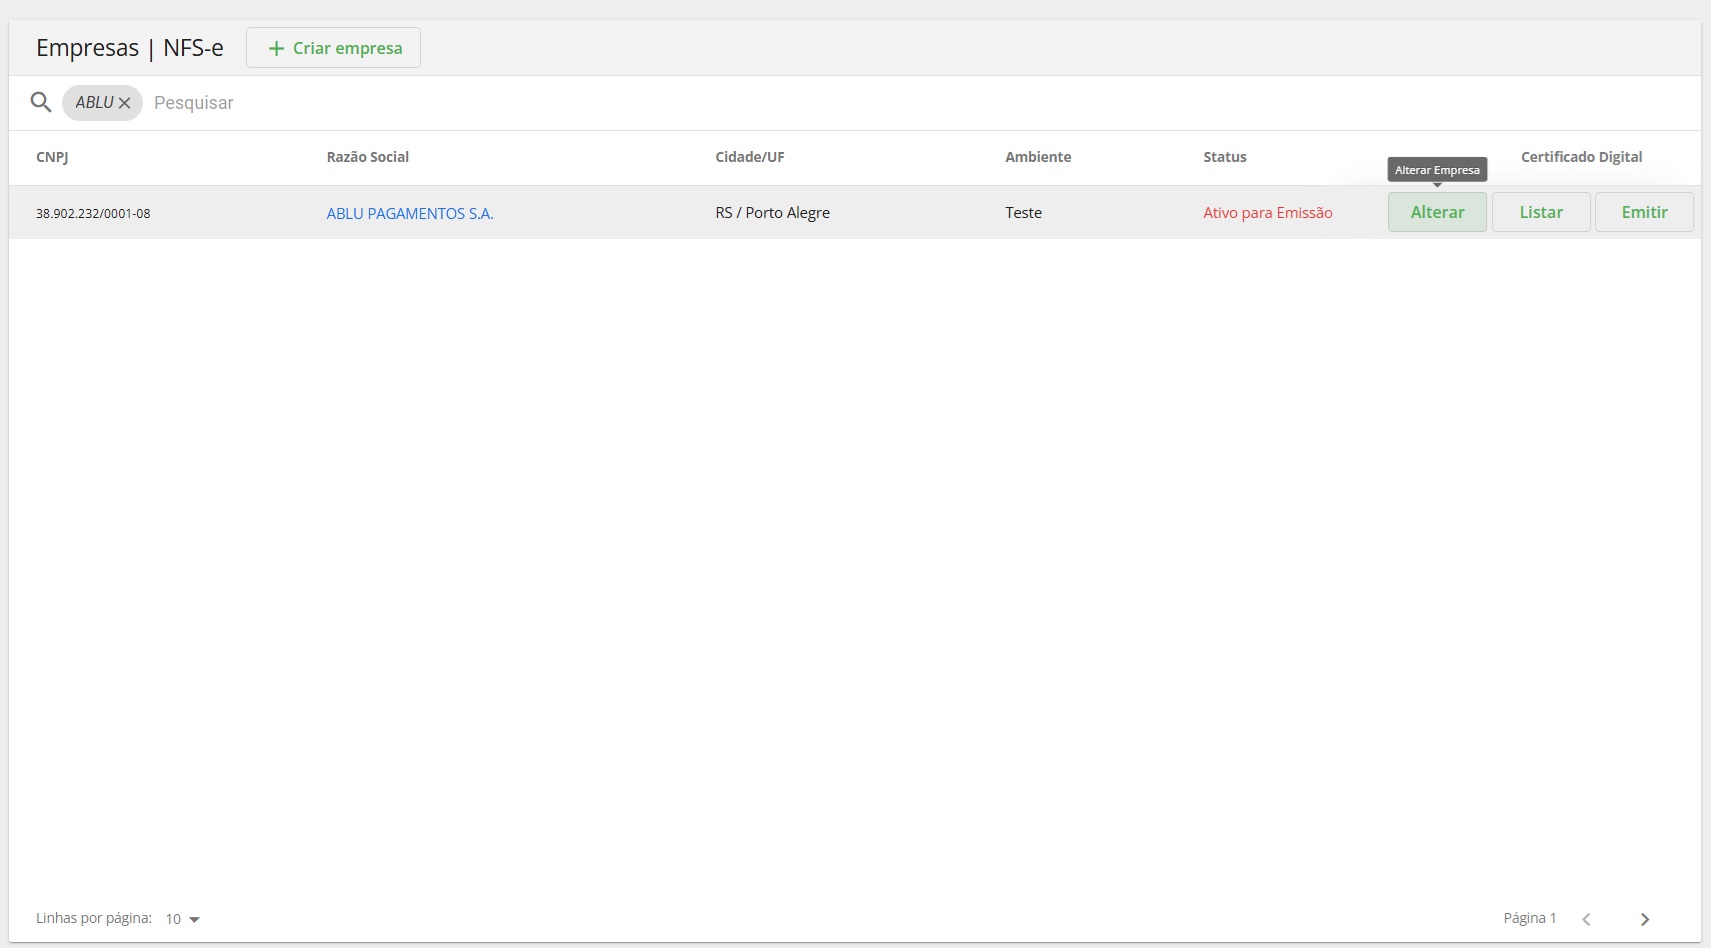Go to the previous page arrow
The image size is (1711, 948).
point(1586,919)
